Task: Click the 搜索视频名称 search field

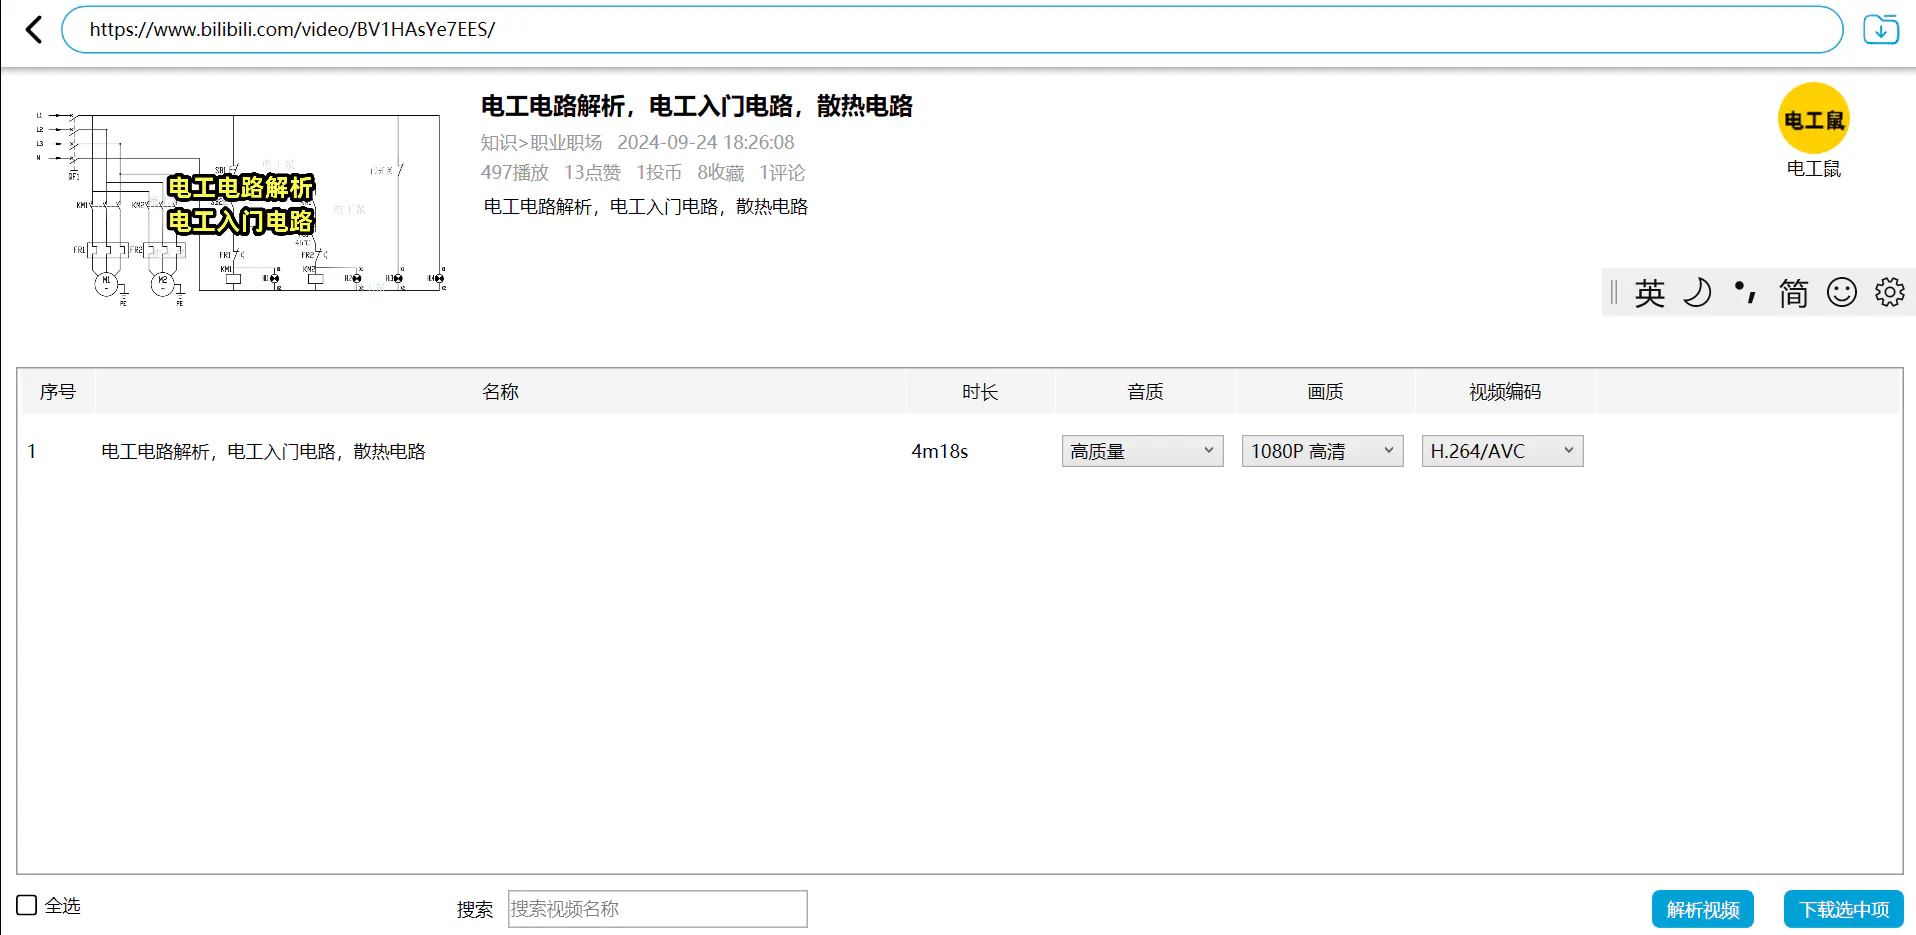Action: click(x=657, y=909)
